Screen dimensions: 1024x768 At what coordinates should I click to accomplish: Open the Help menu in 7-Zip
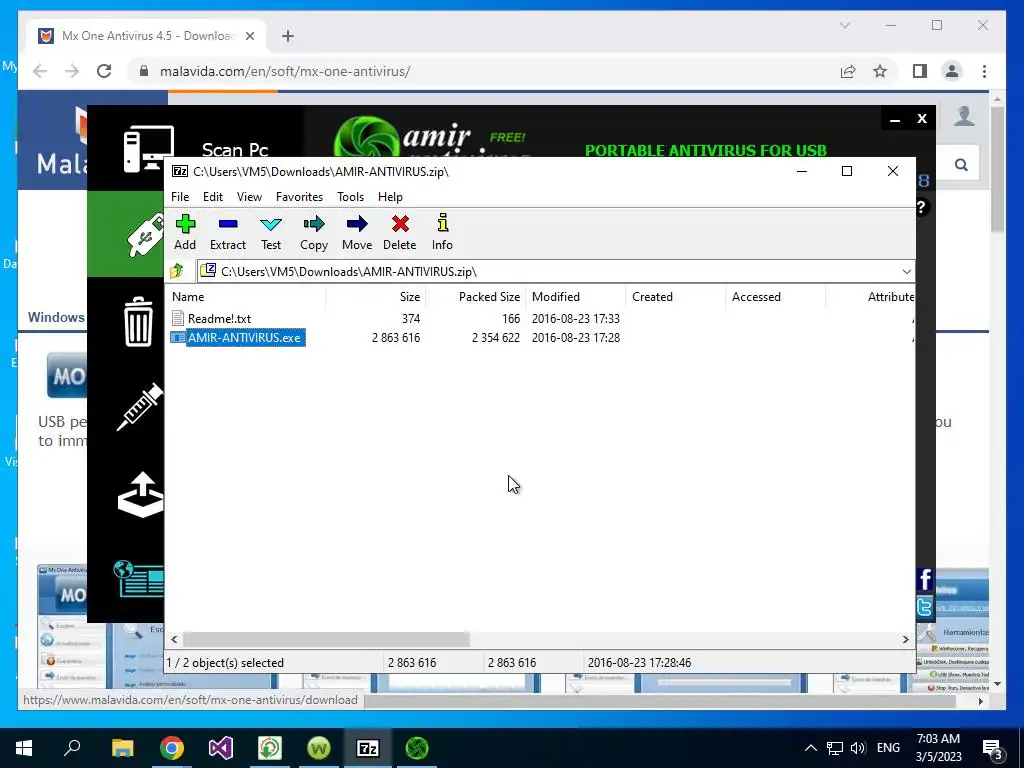[390, 197]
